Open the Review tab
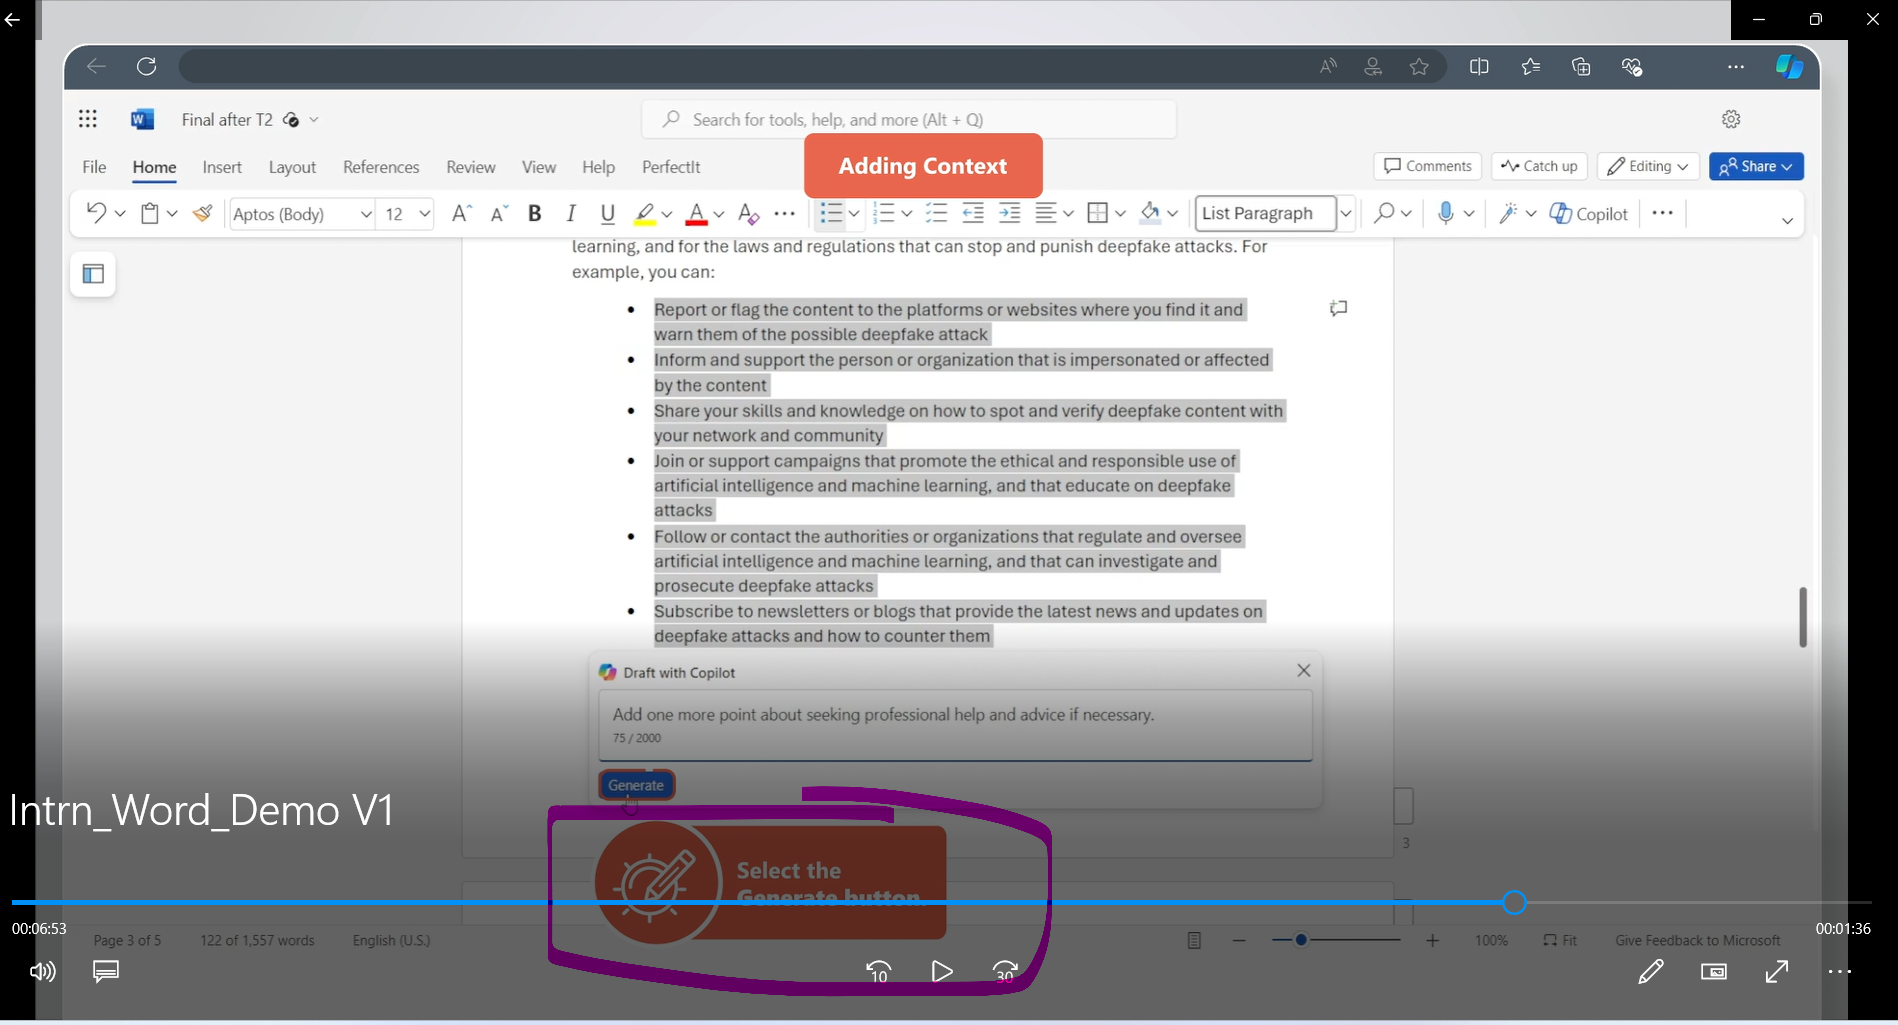This screenshot has height=1025, width=1898. click(x=471, y=167)
